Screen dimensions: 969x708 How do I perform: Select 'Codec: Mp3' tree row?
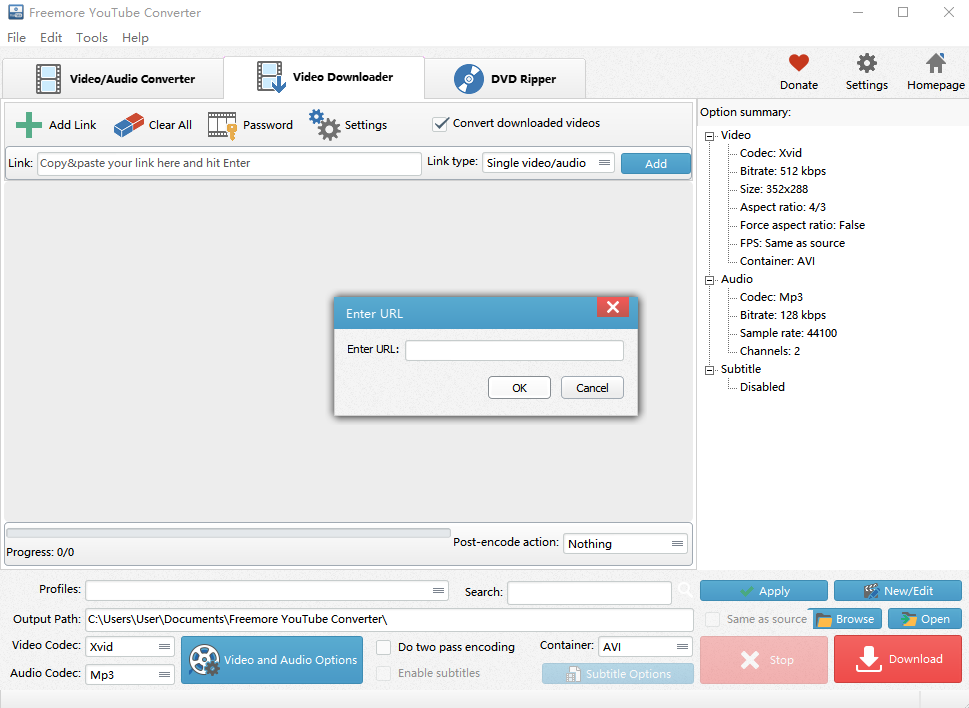[x=771, y=297]
